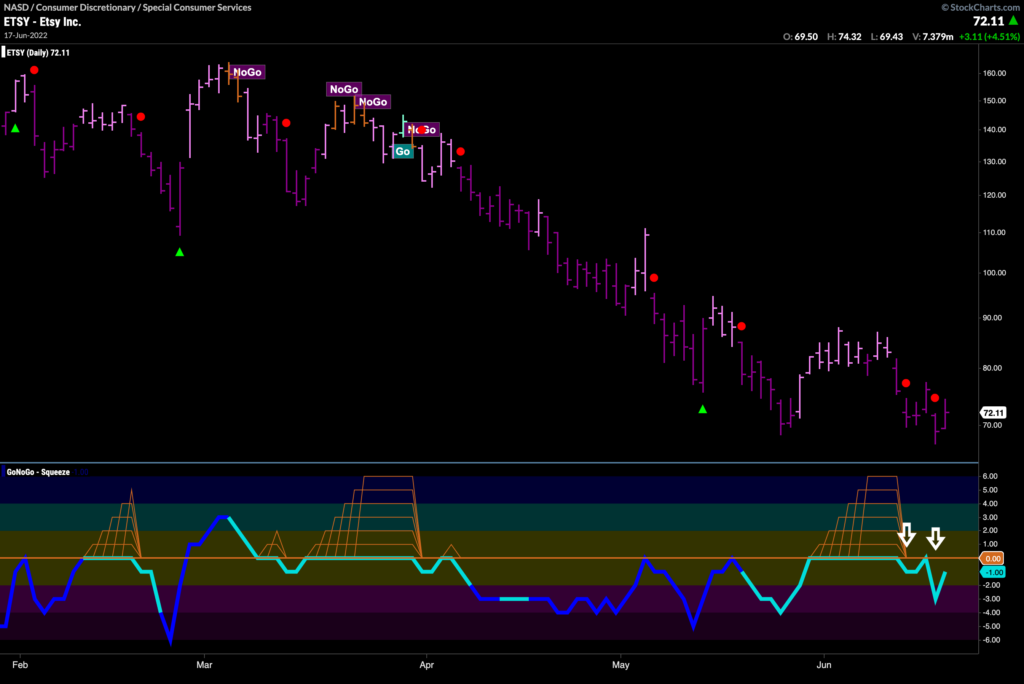This screenshot has height=684, width=1024.
Task: Click the volume value V: 7.379m
Action: coord(933,37)
